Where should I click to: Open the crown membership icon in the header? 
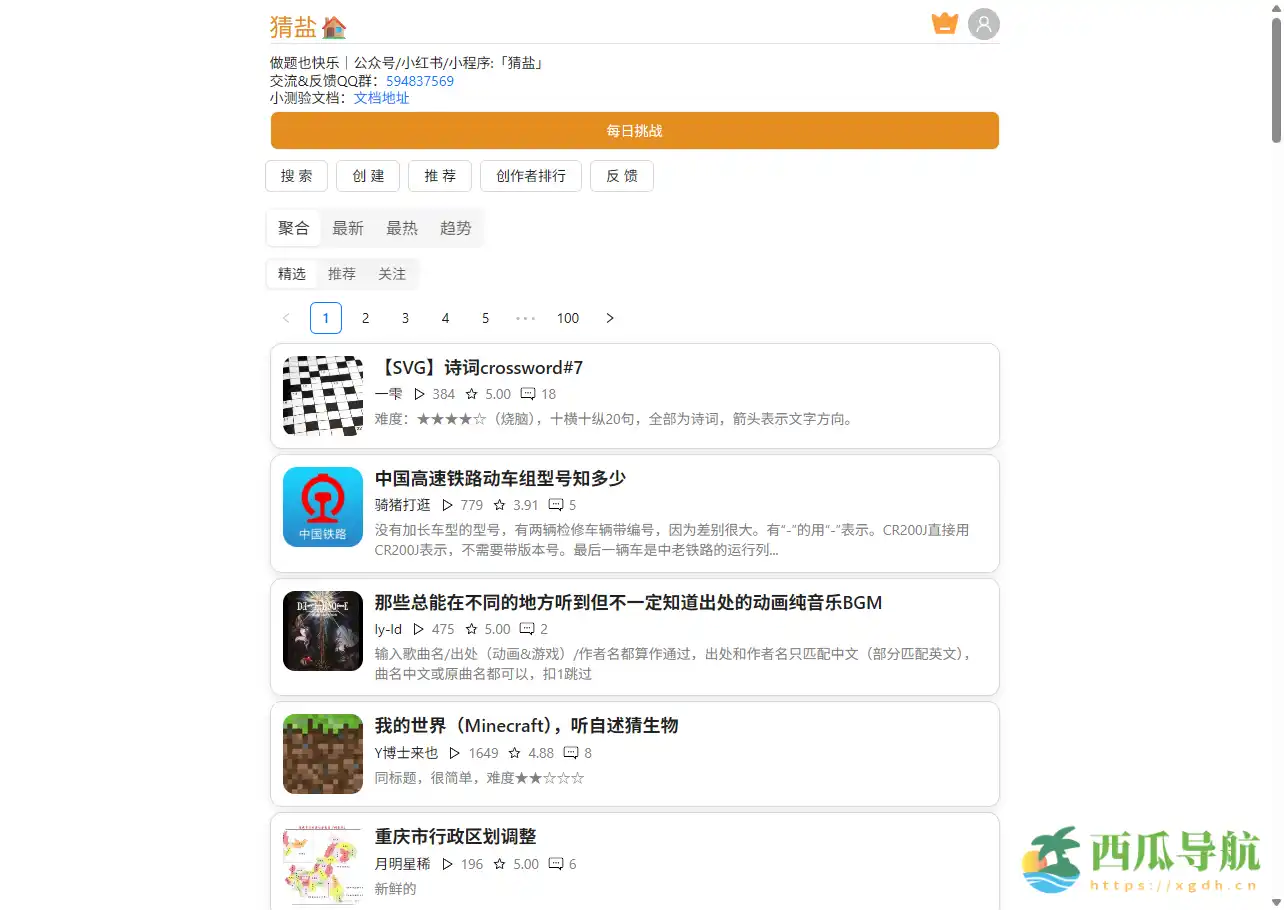point(944,22)
